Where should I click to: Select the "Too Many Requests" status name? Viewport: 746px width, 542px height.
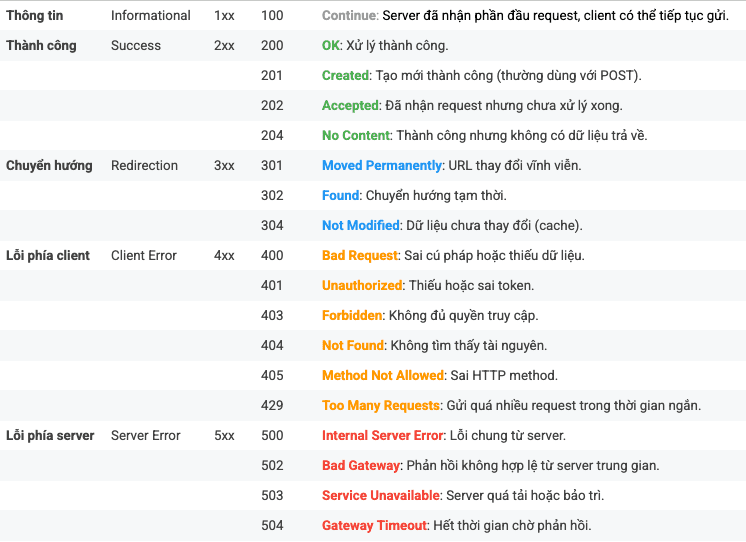381,406
